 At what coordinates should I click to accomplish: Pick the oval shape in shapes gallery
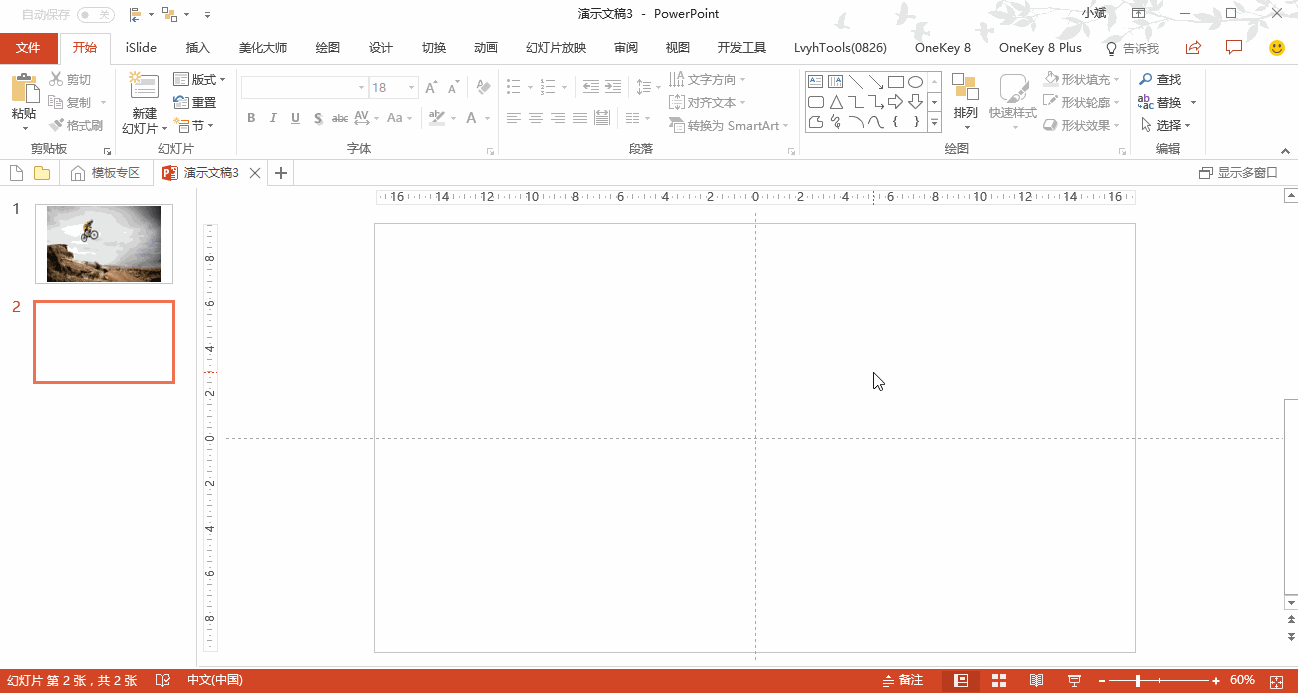coord(915,81)
